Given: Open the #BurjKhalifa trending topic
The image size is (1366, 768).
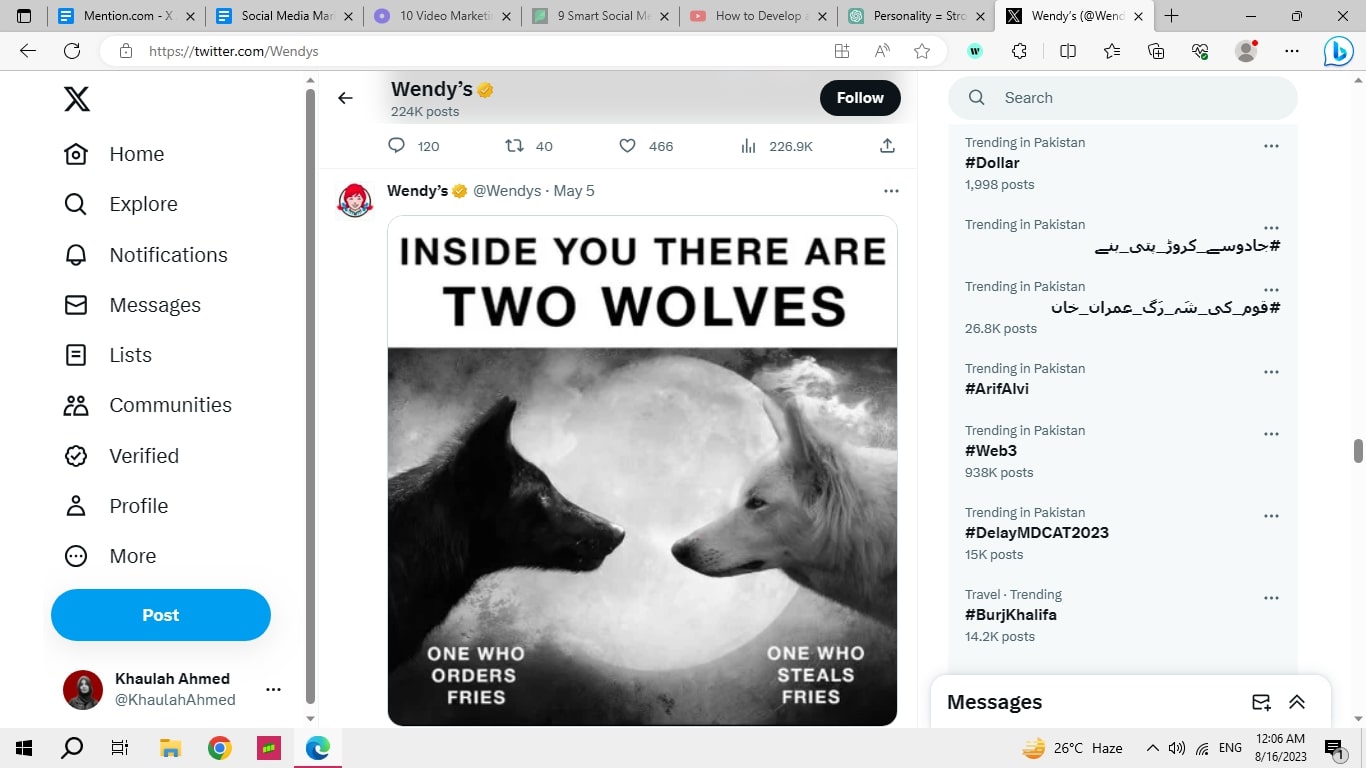Looking at the screenshot, I should coord(1011,615).
